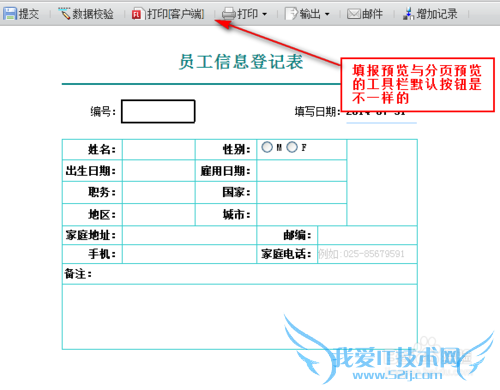Expand the 输出 dropdown arrow
Viewport: 500px width, 390px height.
coord(327,14)
